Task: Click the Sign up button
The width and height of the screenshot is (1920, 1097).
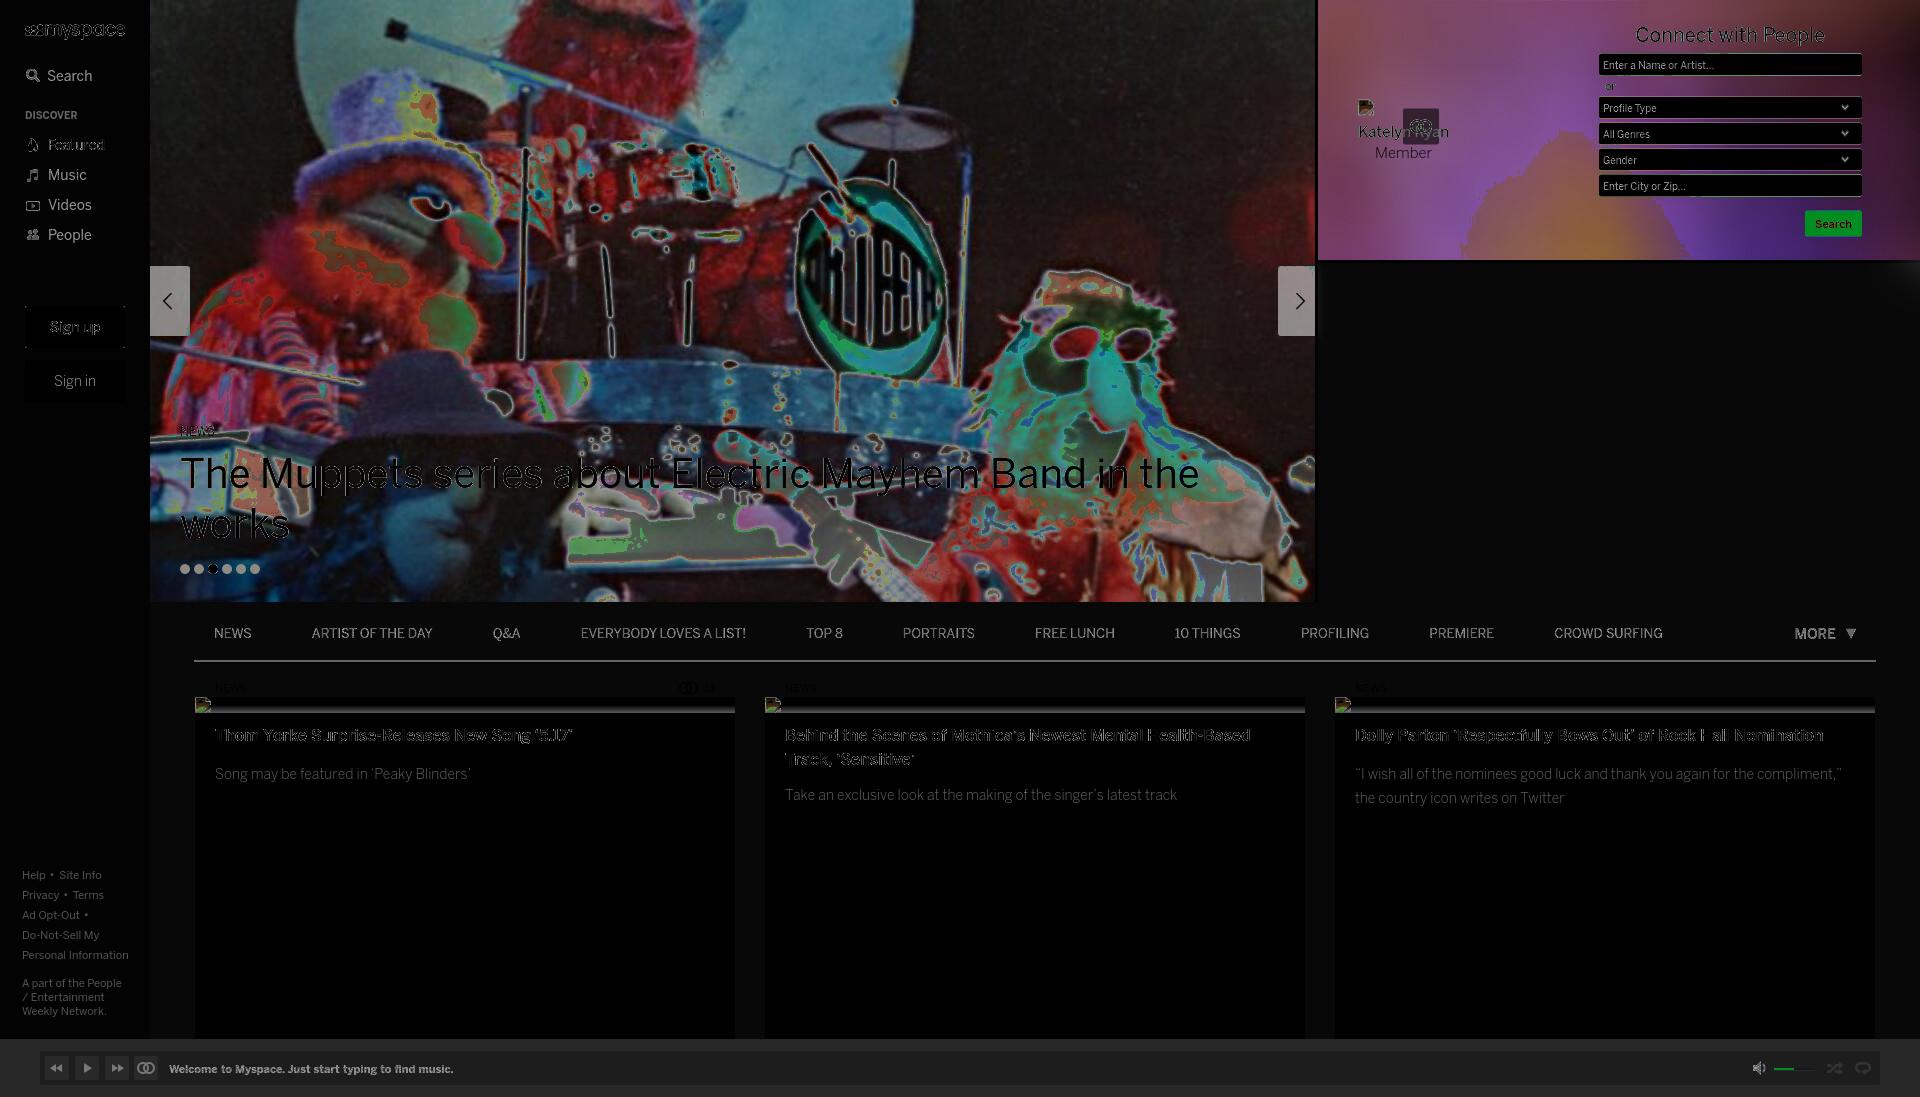Action: 75,327
